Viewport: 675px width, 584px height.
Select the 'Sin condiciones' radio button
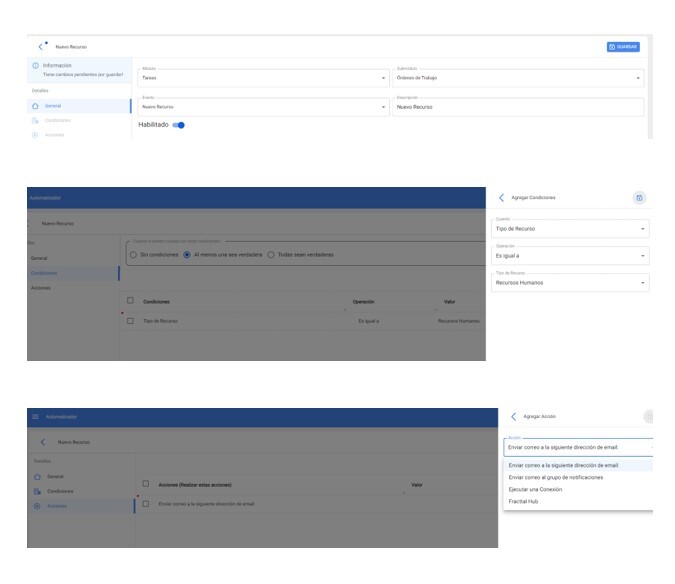133,255
